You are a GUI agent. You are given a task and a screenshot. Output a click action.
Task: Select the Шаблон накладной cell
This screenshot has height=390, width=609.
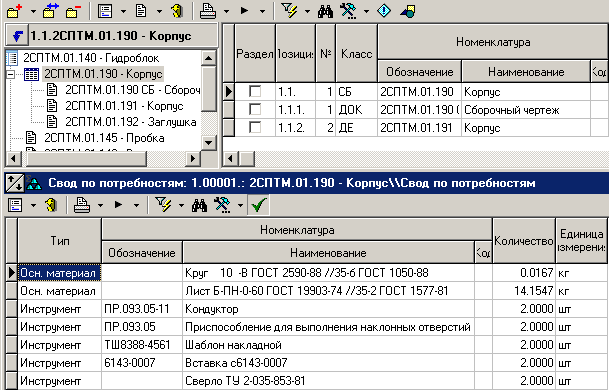(328, 345)
